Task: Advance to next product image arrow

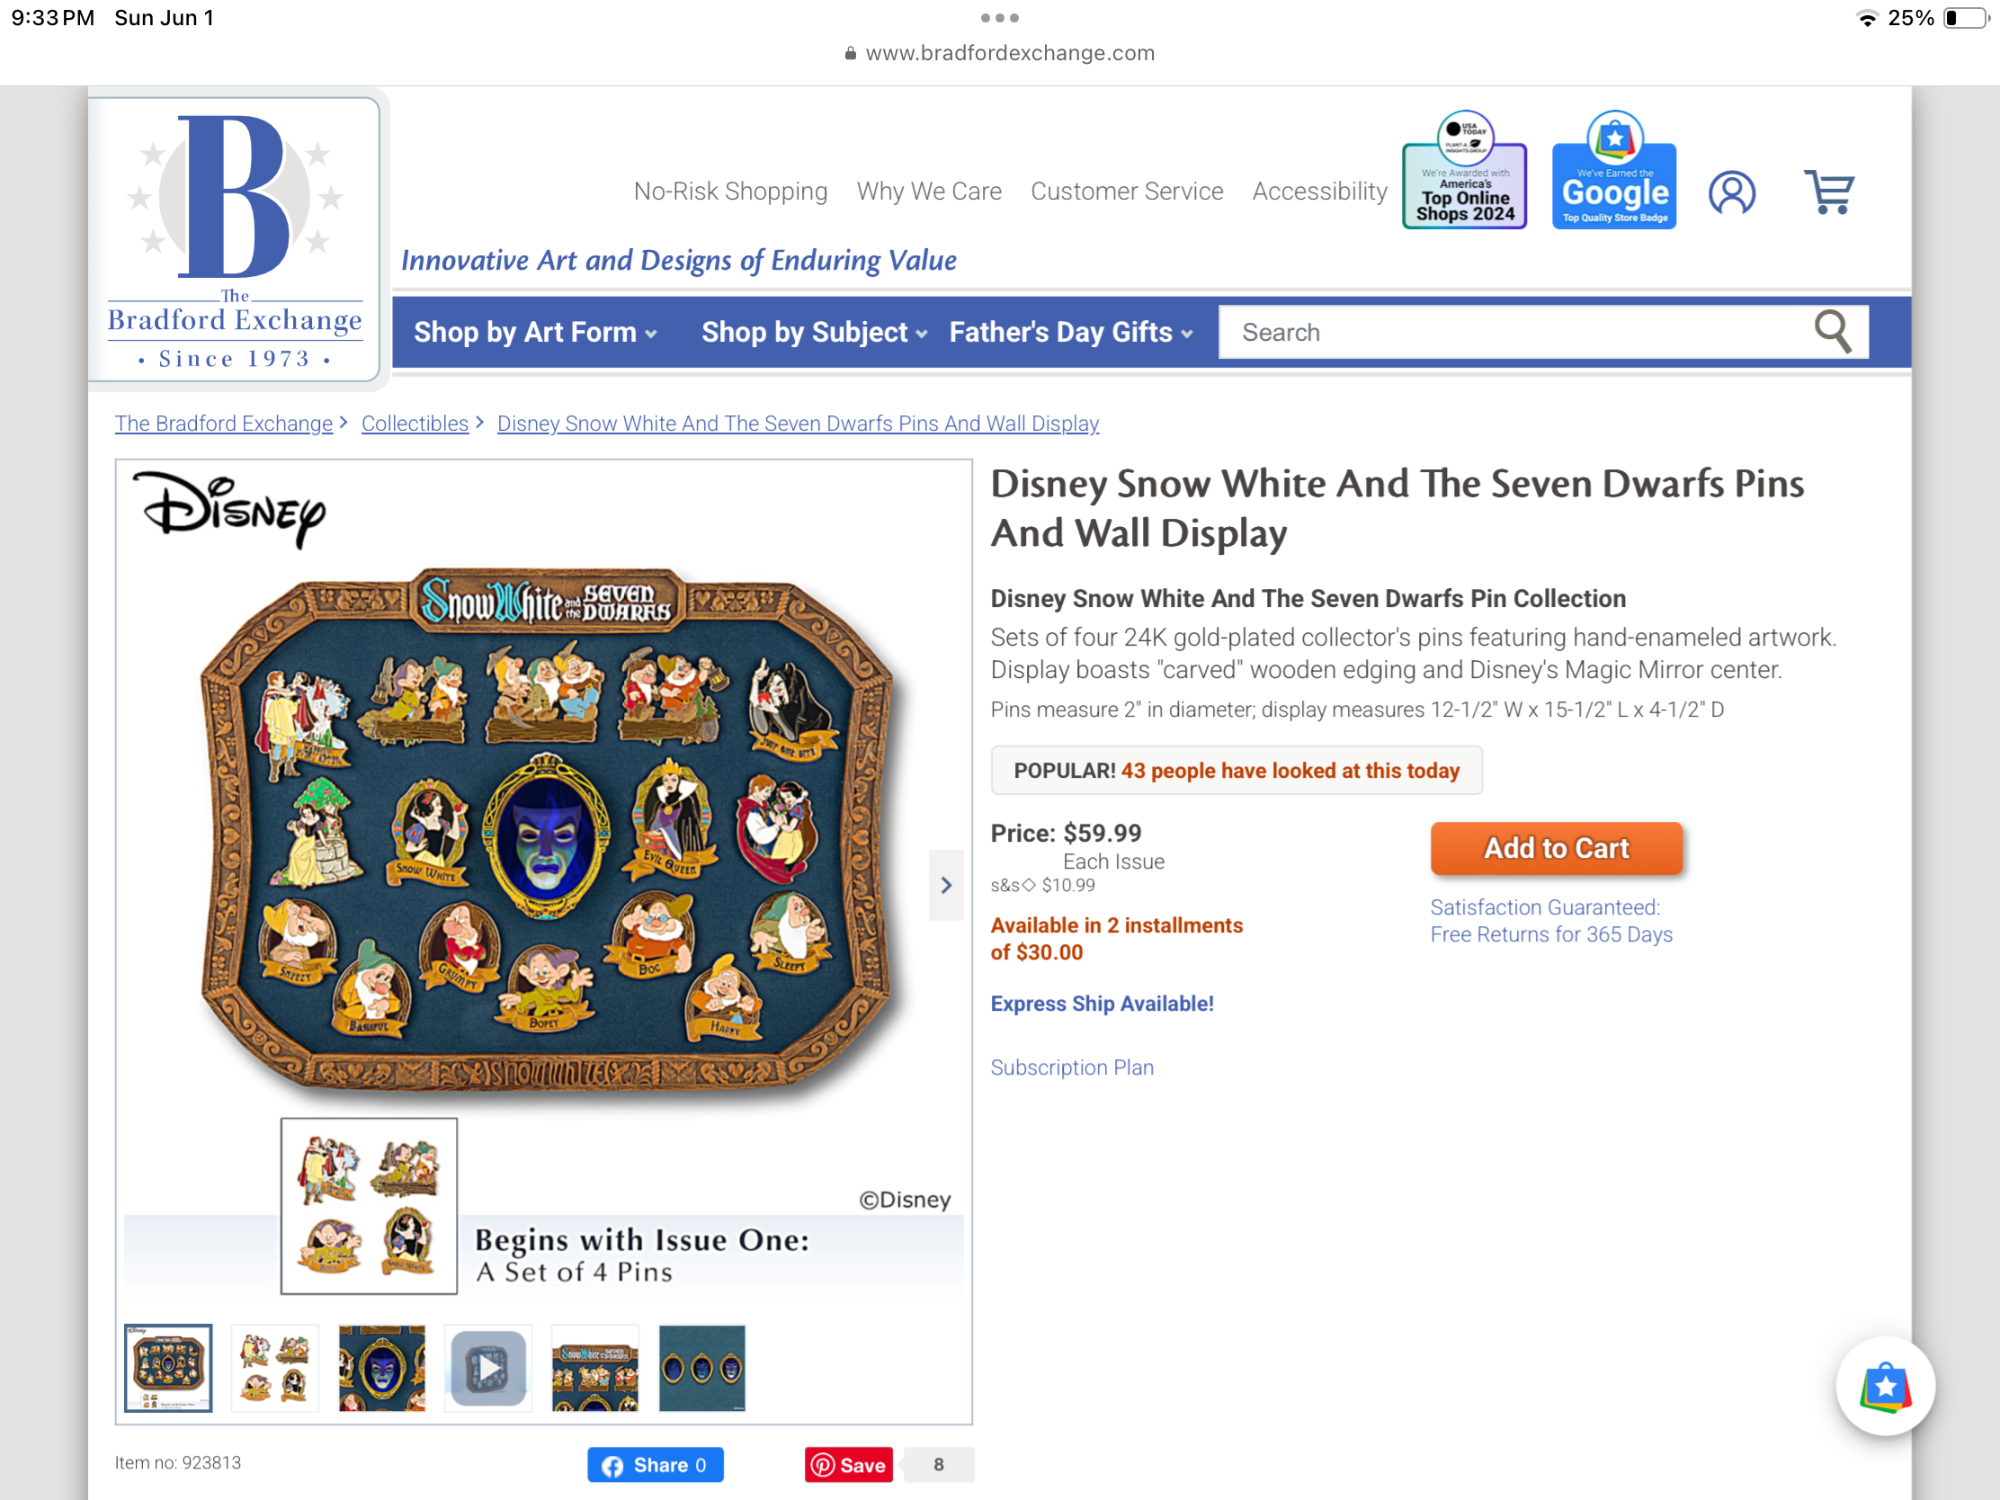Action: [x=946, y=885]
